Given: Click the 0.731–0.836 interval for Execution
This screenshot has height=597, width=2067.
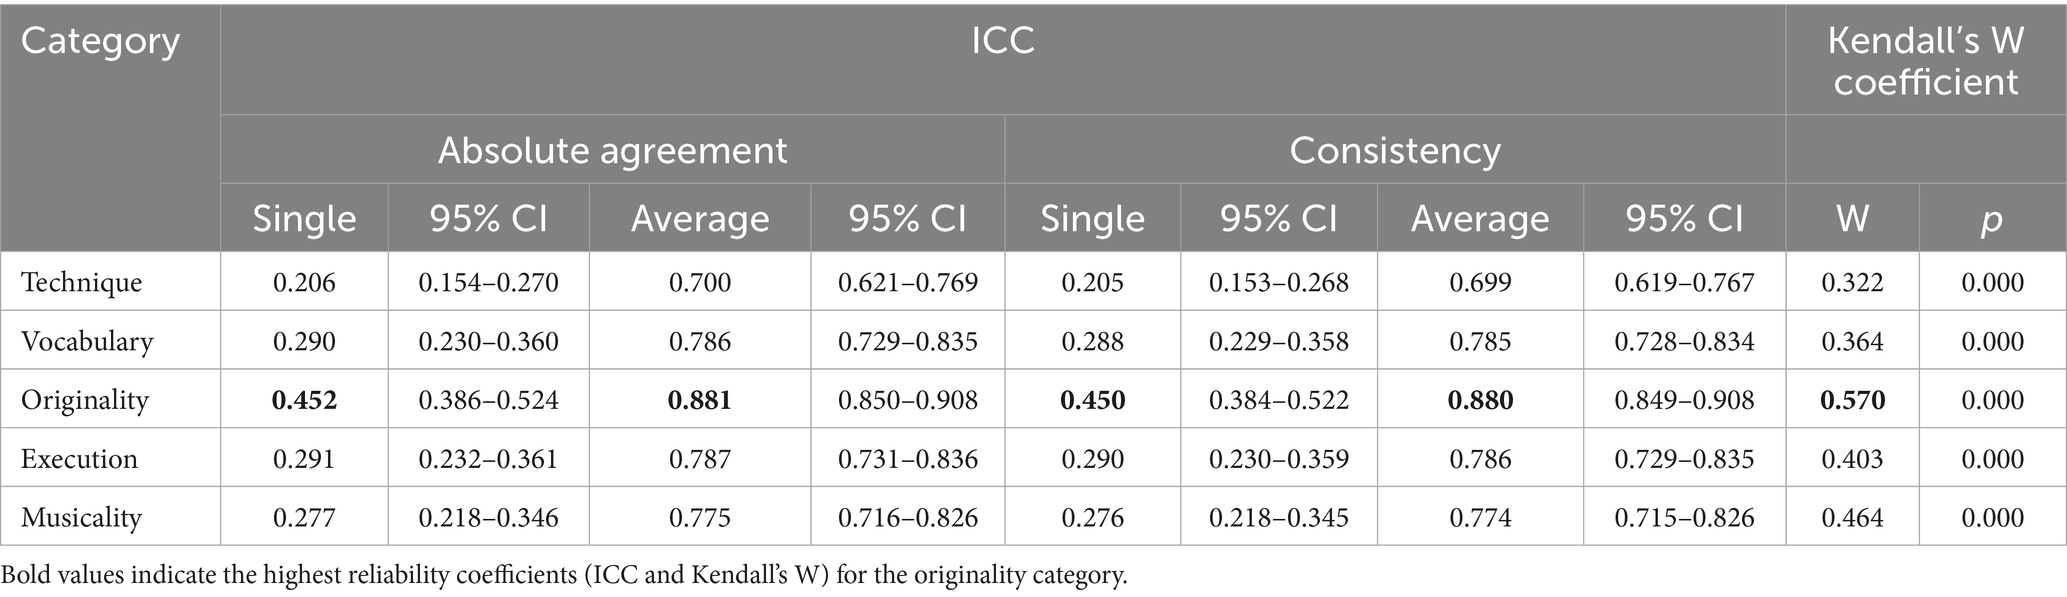Looking at the screenshot, I should [x=907, y=459].
